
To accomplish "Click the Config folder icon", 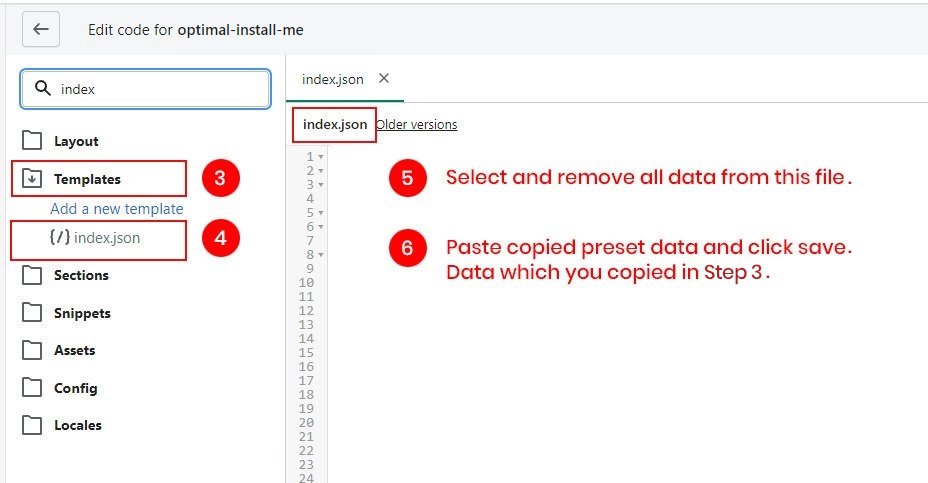I will pos(33,388).
